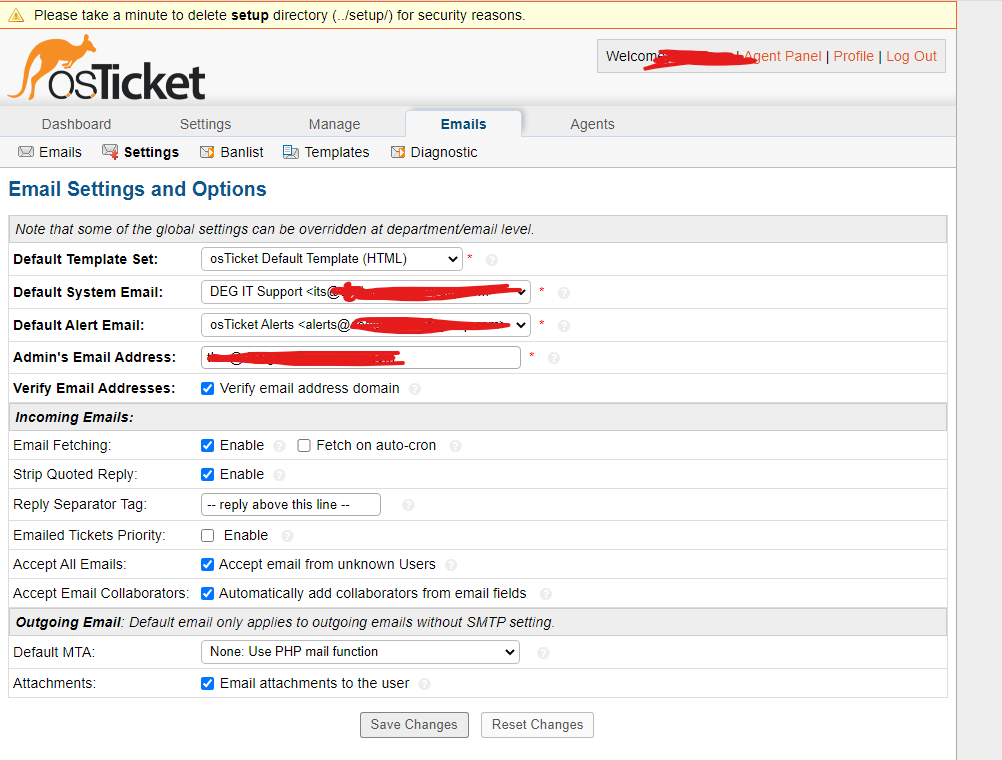Open the Profile link
The image size is (1002, 760).
coord(853,56)
